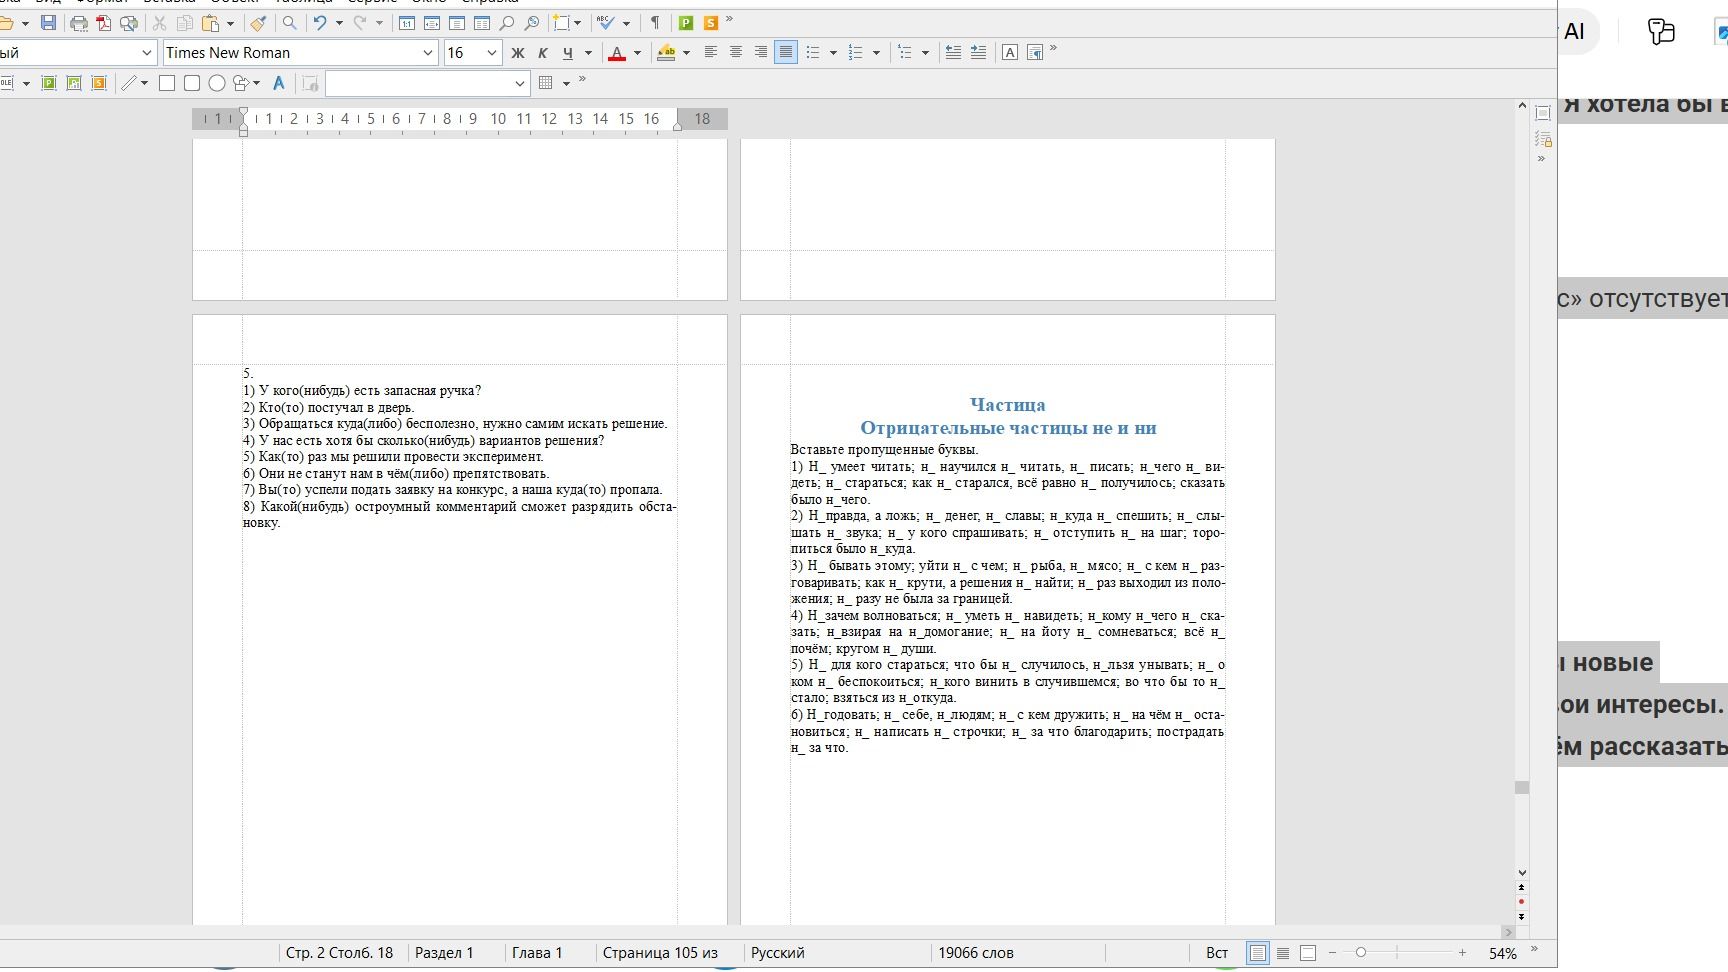Open the Character formatting dialog icon

click(1010, 52)
